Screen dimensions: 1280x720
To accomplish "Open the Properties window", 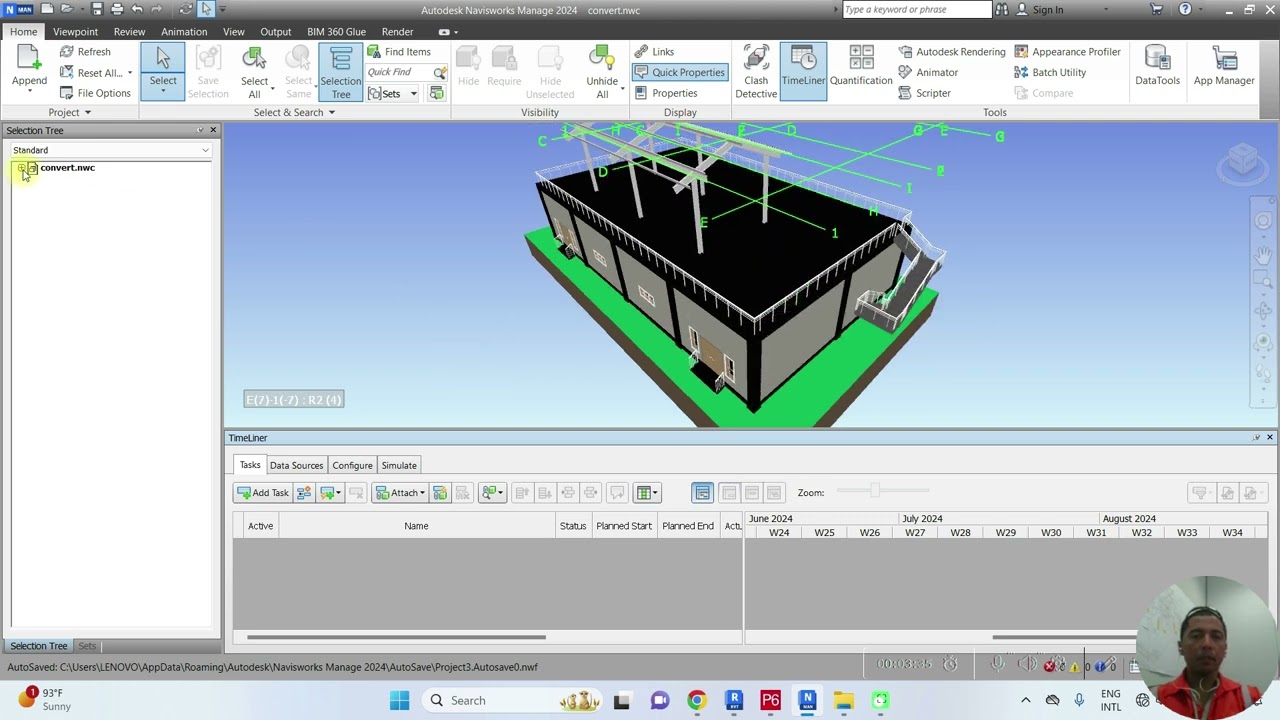I will pyautogui.click(x=665, y=93).
